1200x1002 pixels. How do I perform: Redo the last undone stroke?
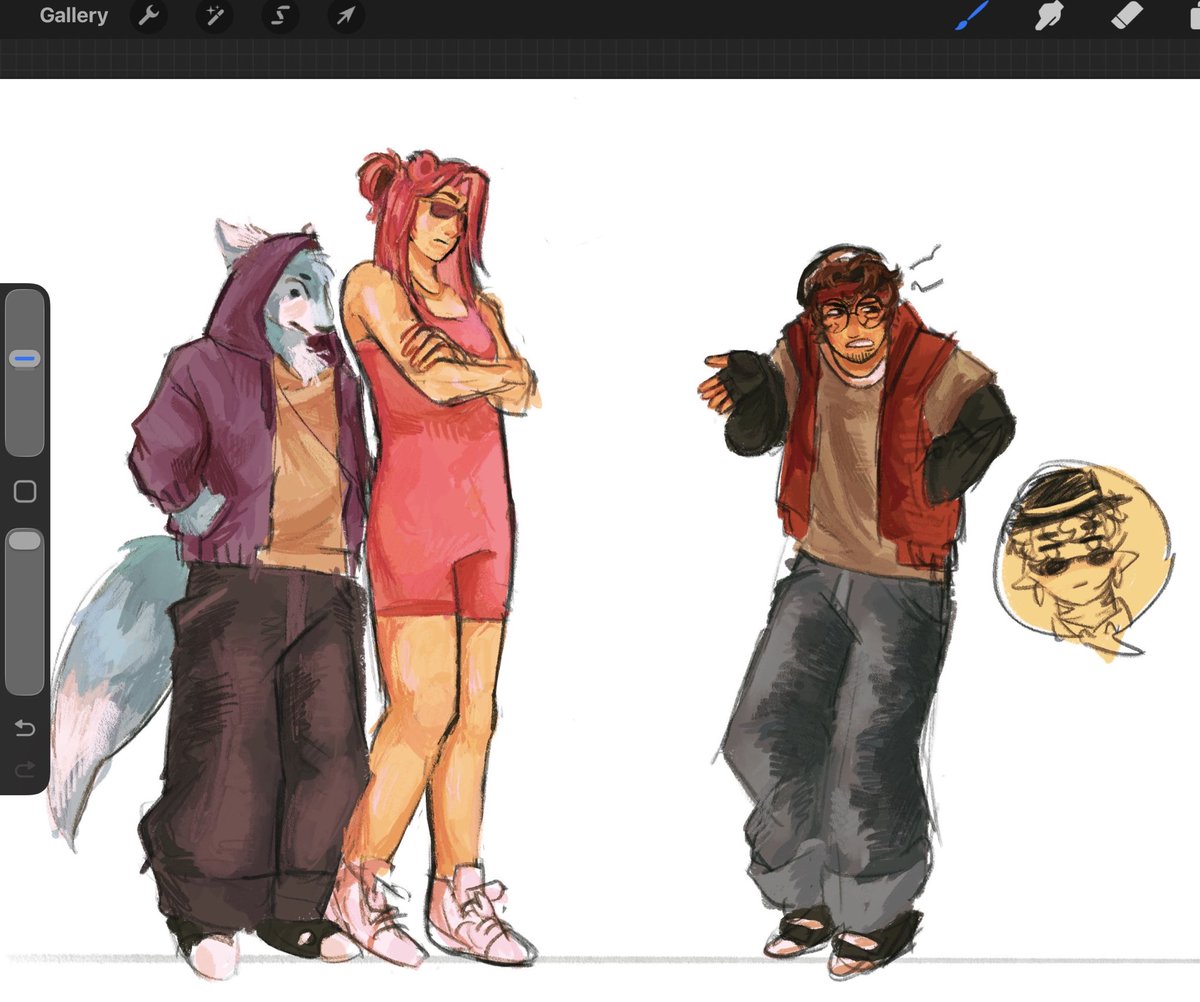[25, 769]
